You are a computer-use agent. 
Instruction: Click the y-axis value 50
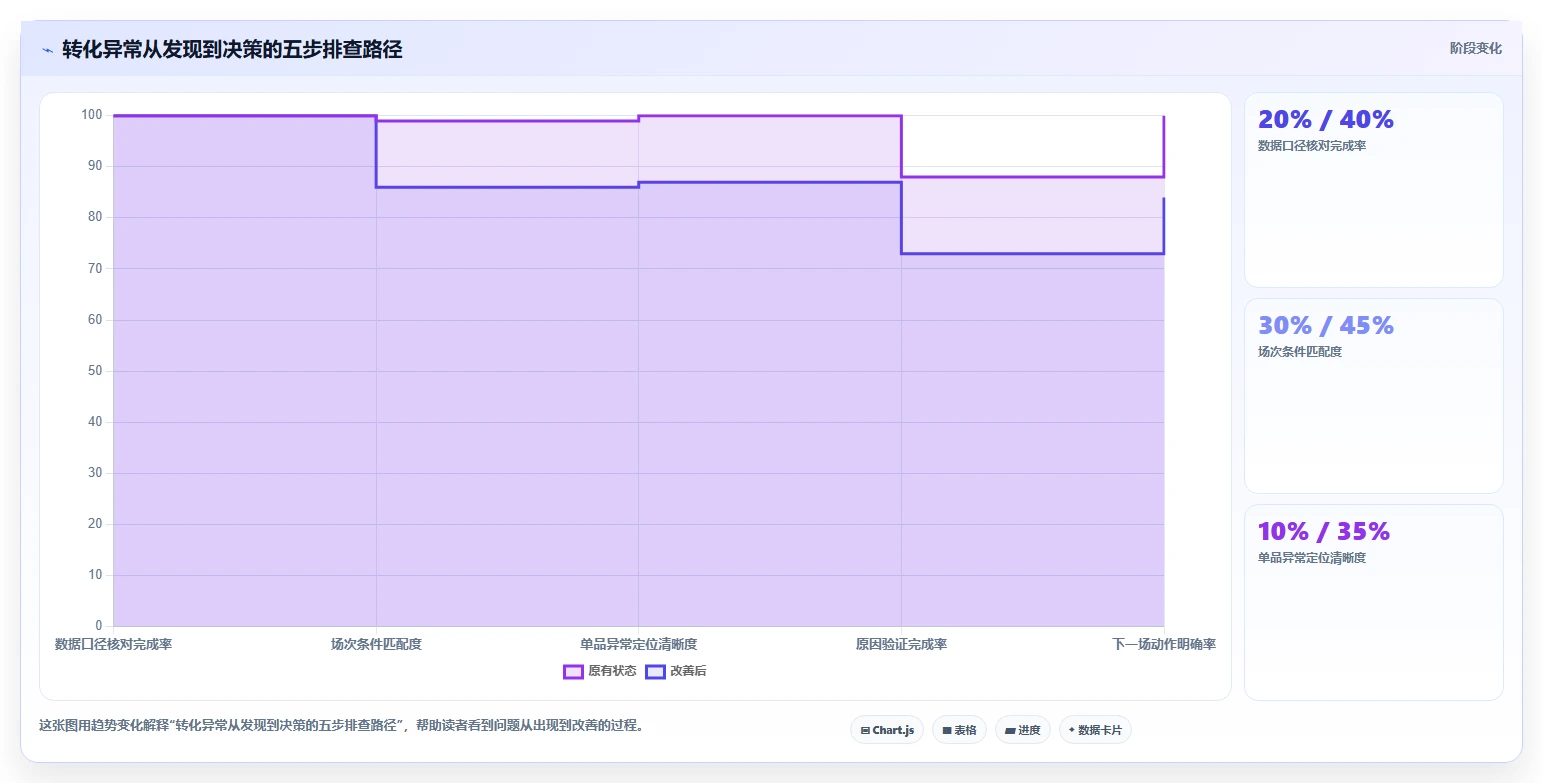click(96, 371)
